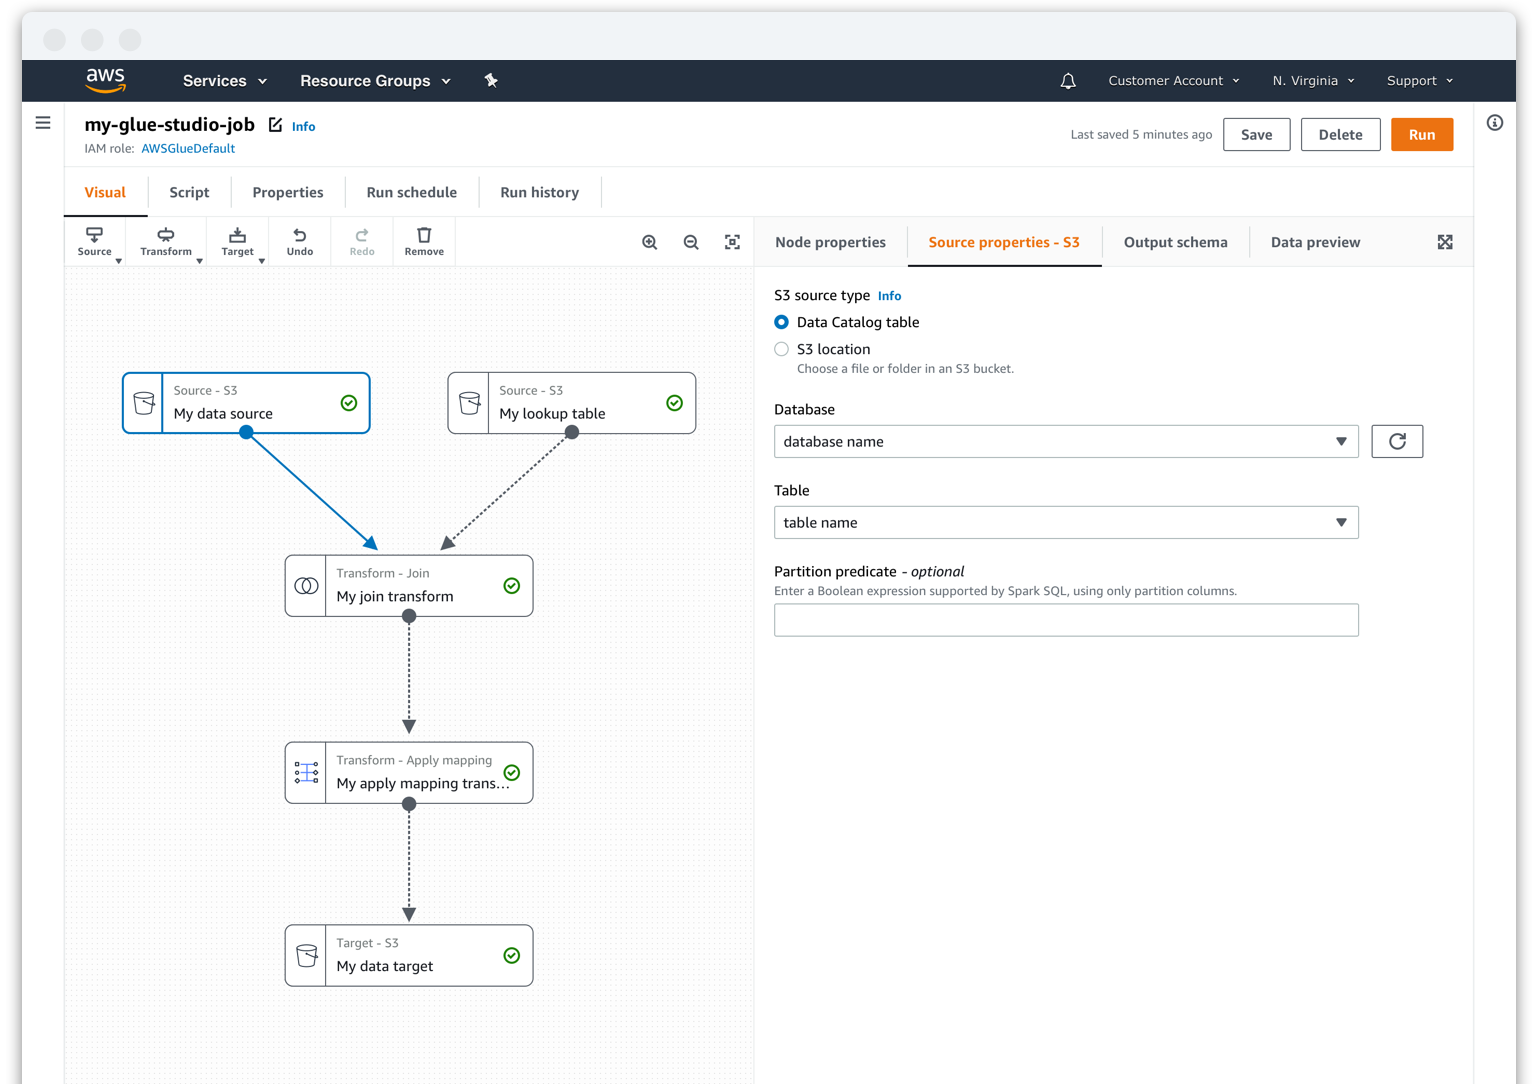Select the S3 location radio option
The height and width of the screenshot is (1084, 1536).
pos(782,349)
